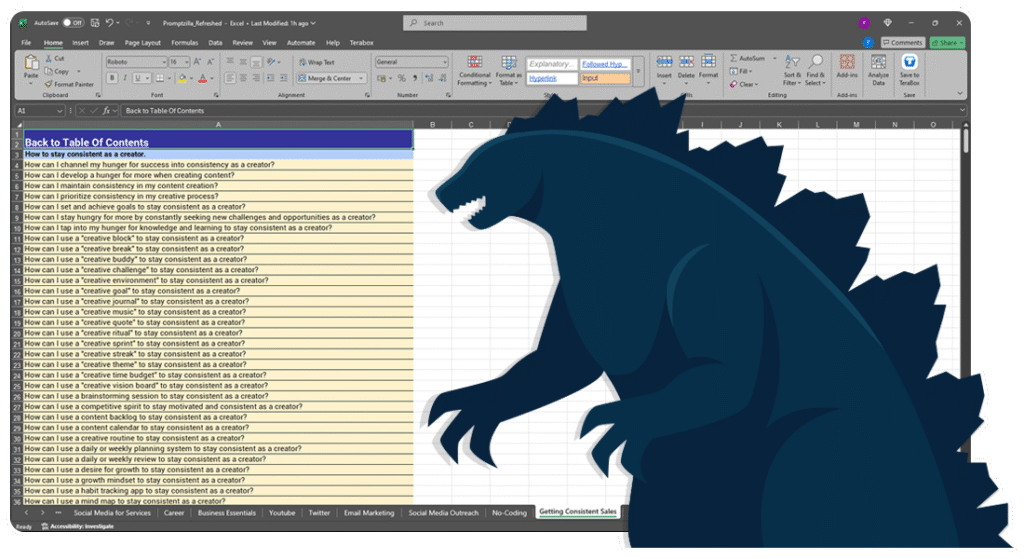Toggle Bold formatting
Screen dimensions: 1024x559
pyautogui.click(x=112, y=78)
